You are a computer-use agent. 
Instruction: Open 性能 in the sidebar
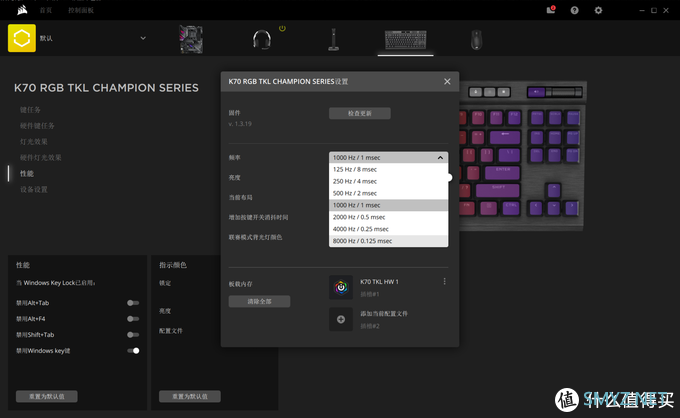point(27,173)
